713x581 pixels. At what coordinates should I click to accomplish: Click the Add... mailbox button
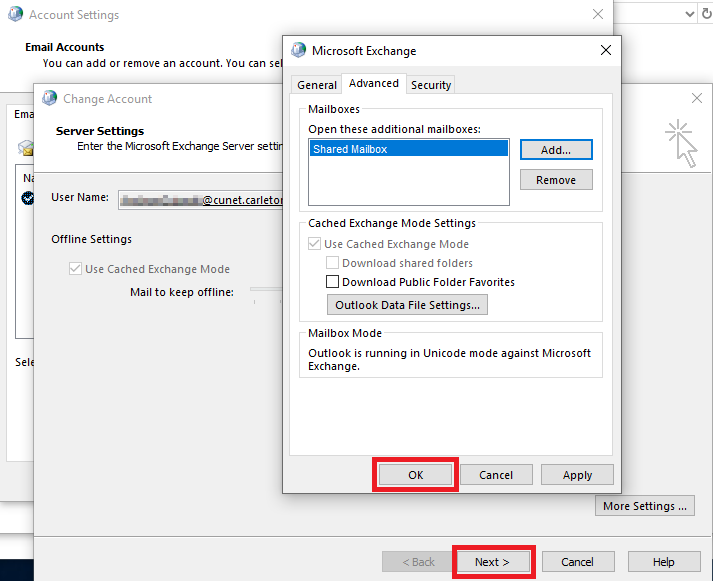[x=556, y=150]
